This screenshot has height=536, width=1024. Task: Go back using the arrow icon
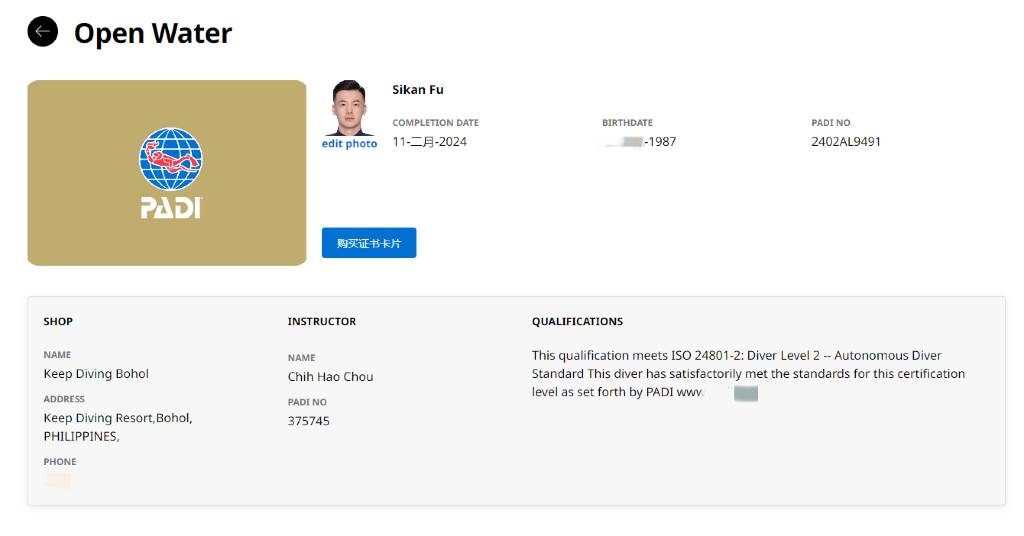[42, 31]
